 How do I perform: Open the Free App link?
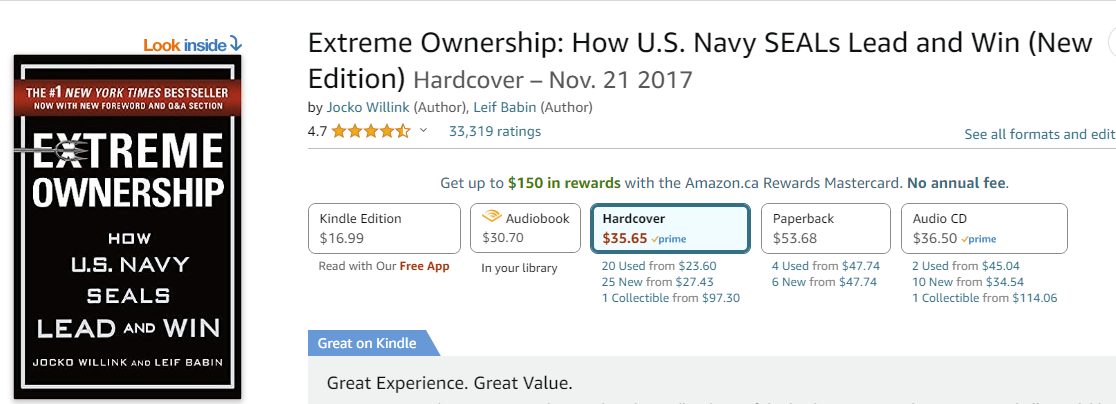click(424, 267)
